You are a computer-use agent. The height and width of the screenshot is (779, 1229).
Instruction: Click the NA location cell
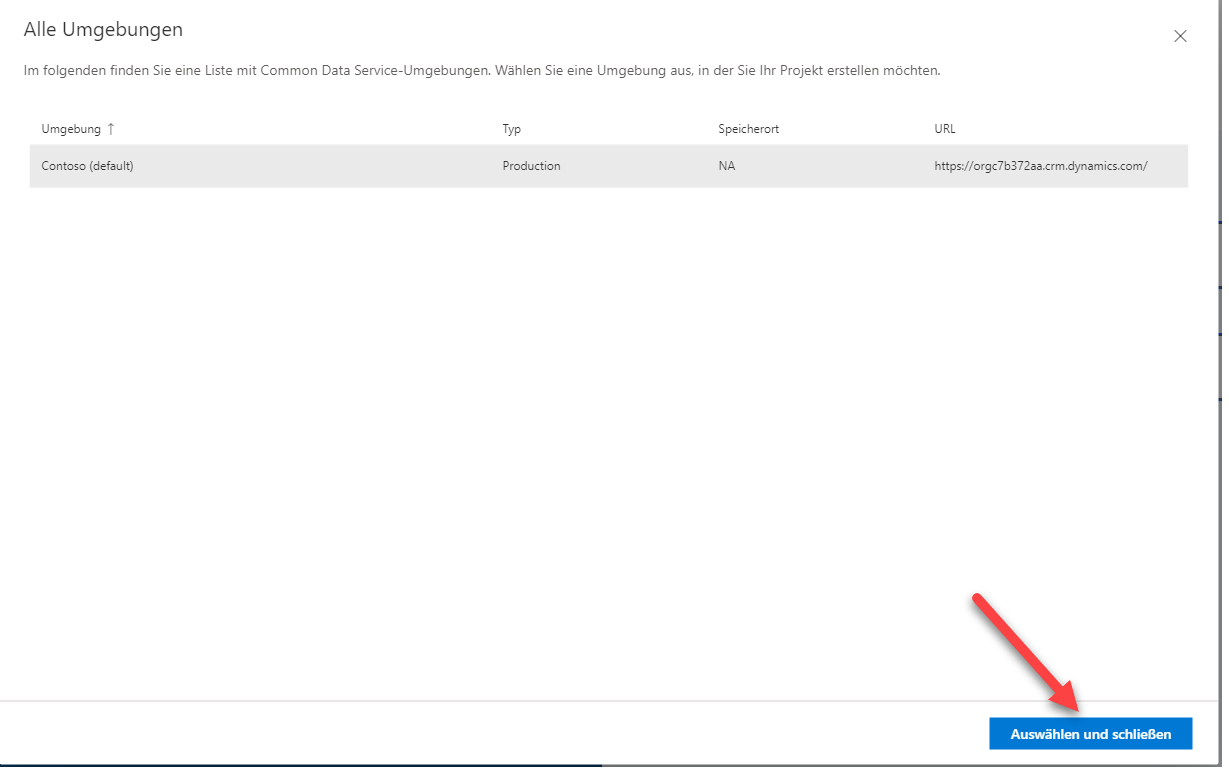tap(726, 166)
